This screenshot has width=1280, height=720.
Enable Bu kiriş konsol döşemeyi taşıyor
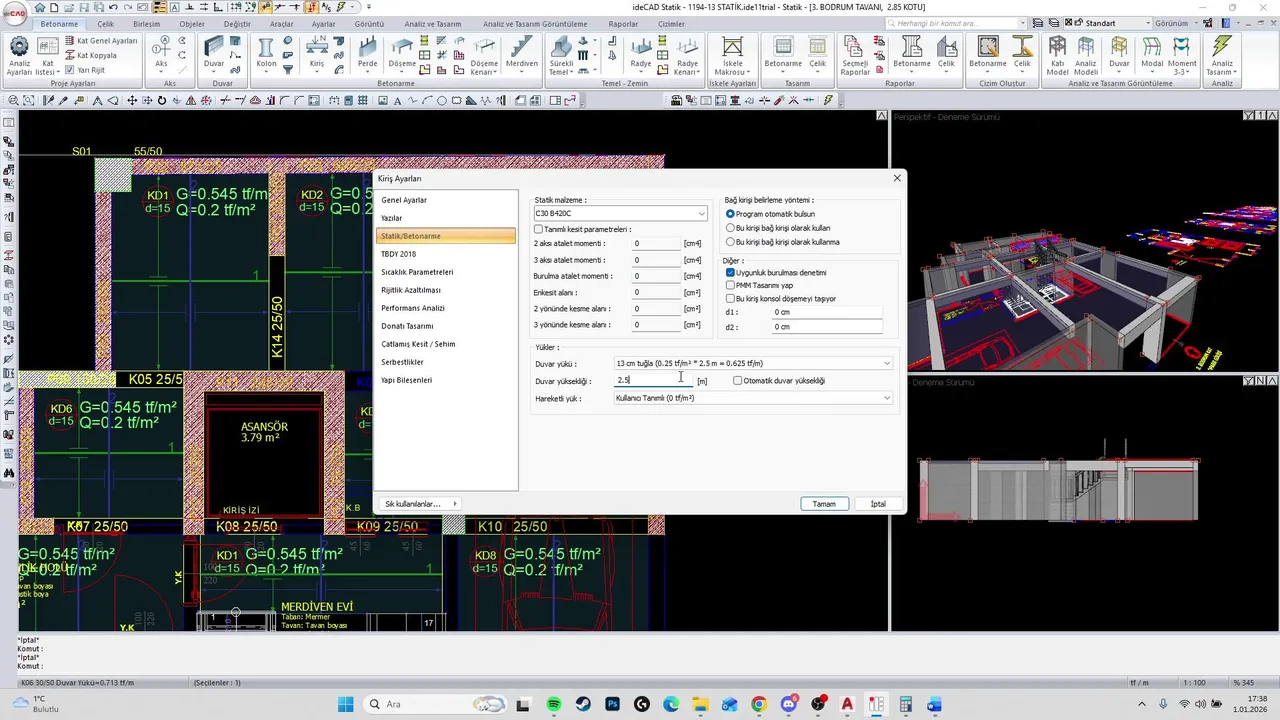(730, 298)
